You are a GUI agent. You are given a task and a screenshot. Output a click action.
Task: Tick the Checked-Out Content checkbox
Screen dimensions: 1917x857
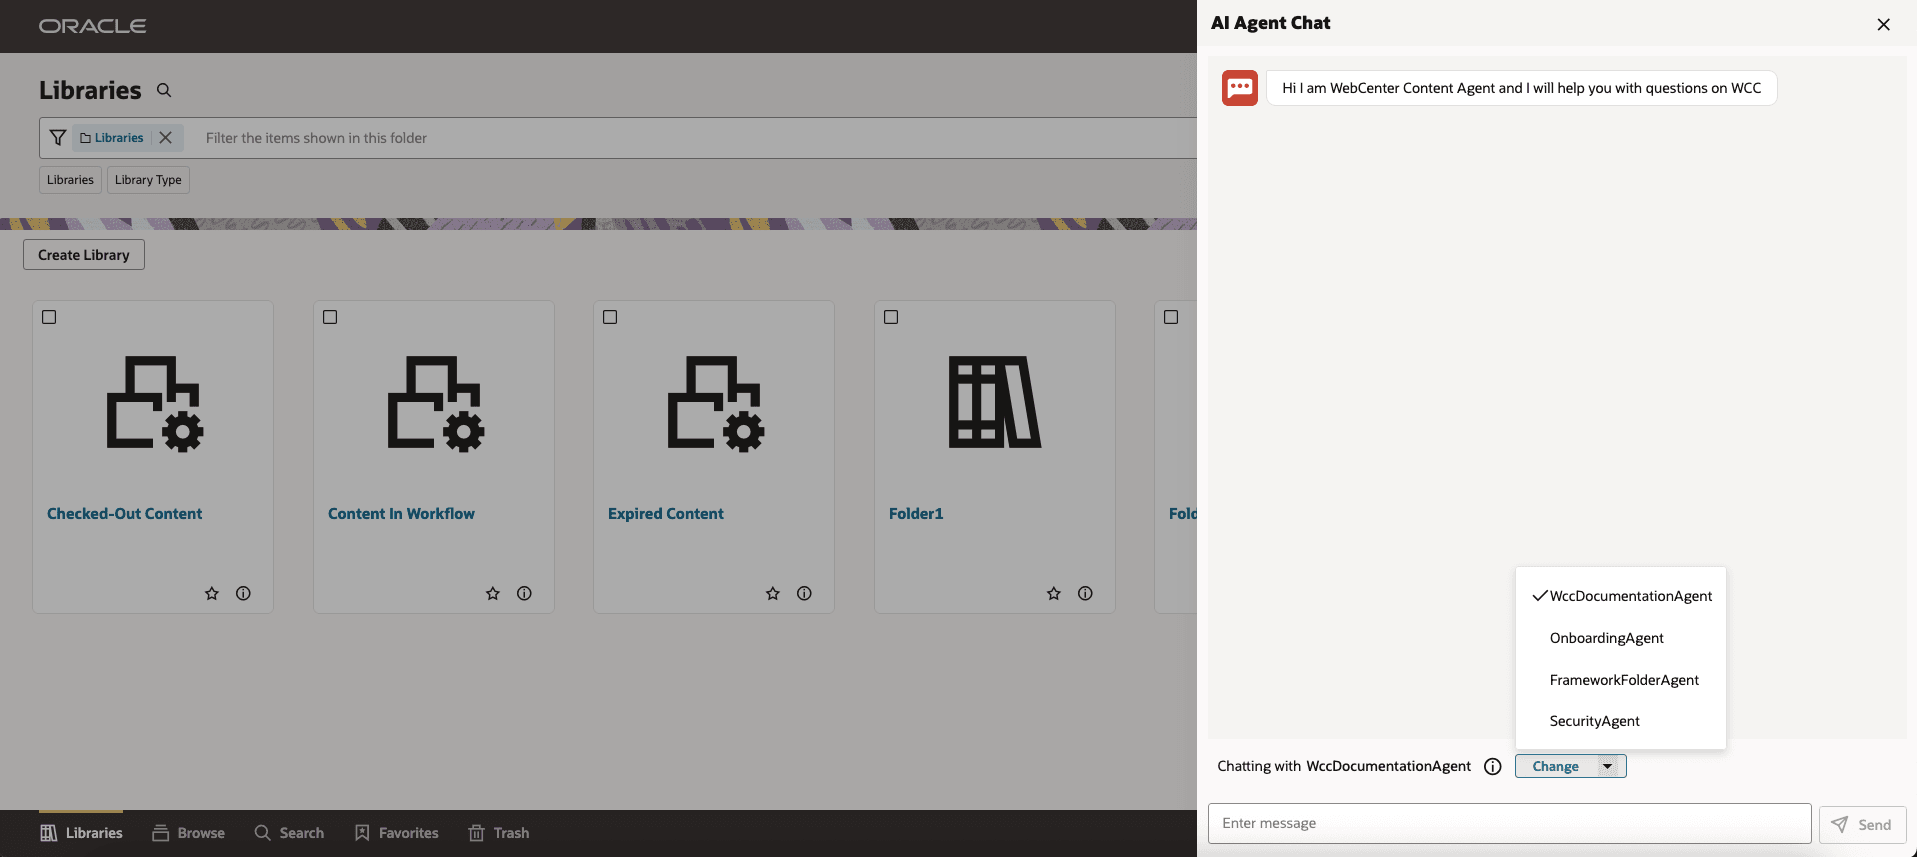pos(49,317)
